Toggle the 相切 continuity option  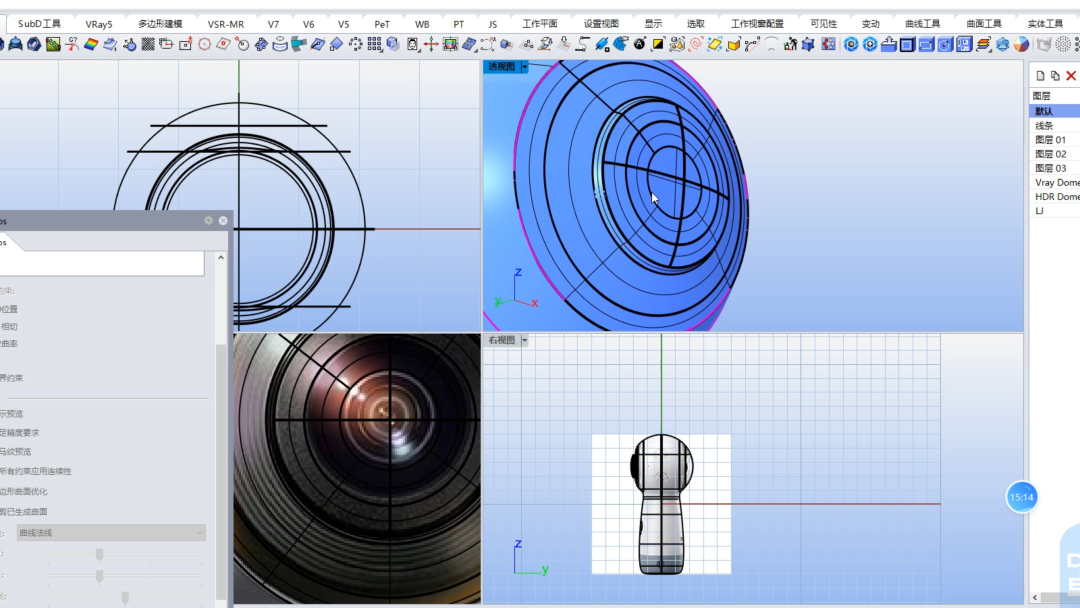[8, 326]
